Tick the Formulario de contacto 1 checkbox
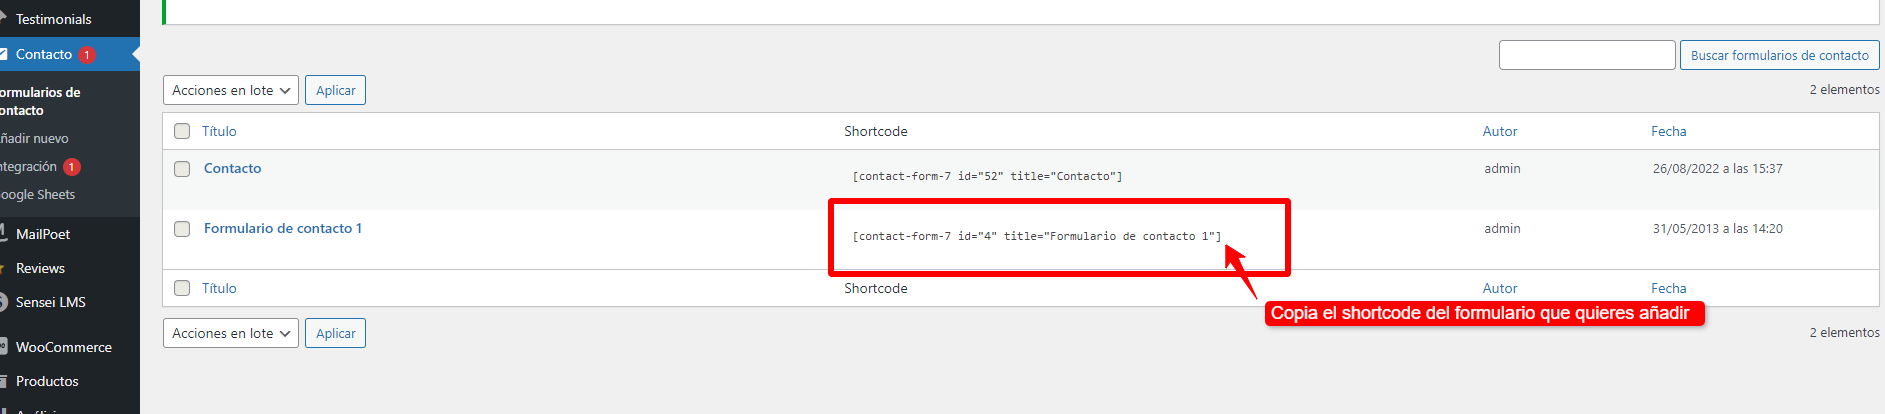The width and height of the screenshot is (1885, 414). [x=182, y=229]
